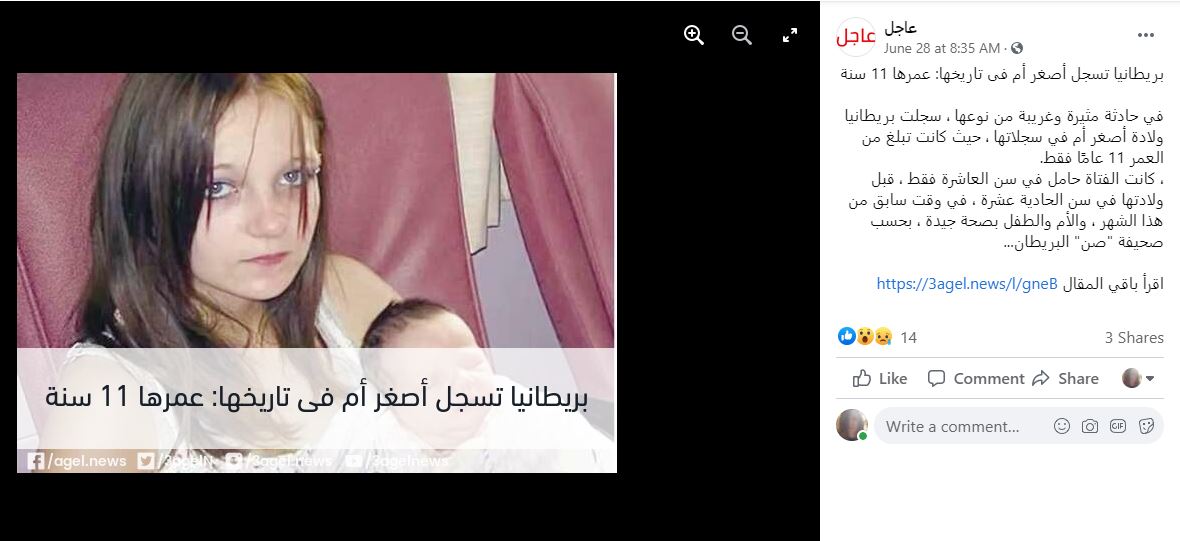Enter fullscreen photo view
The image size is (1180, 541).
[789, 35]
